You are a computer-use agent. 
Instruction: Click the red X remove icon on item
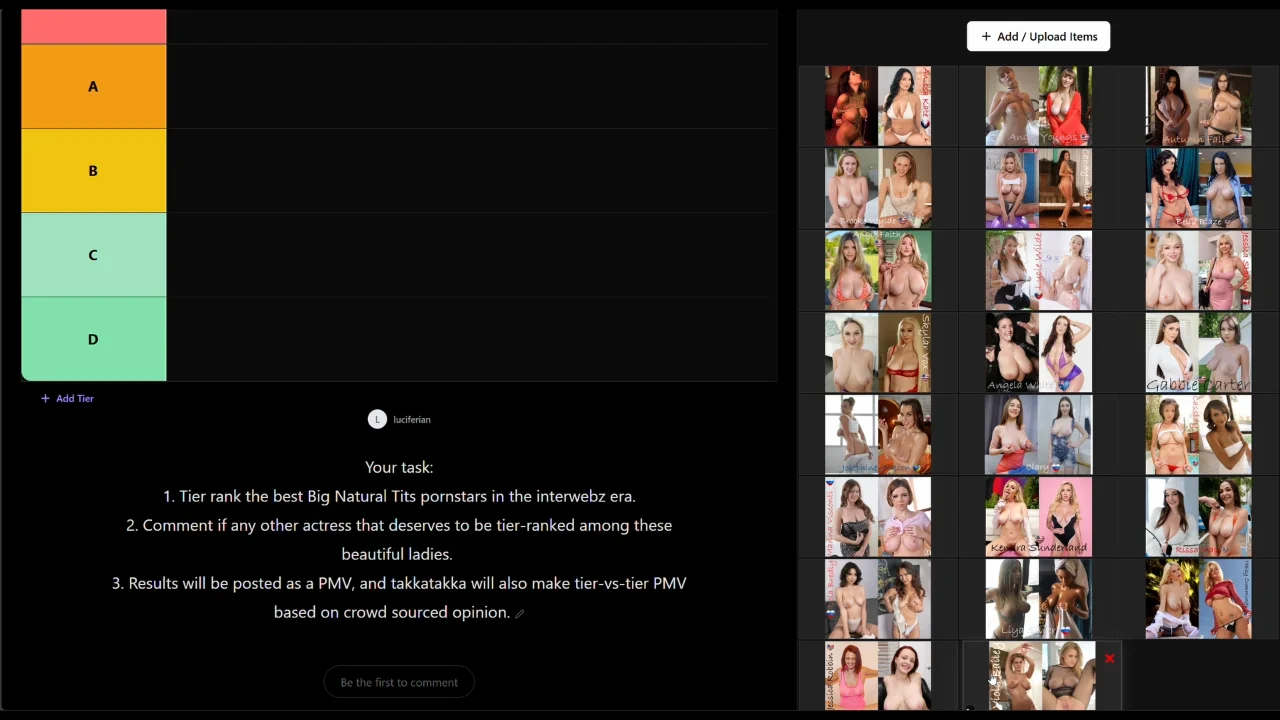1109,658
